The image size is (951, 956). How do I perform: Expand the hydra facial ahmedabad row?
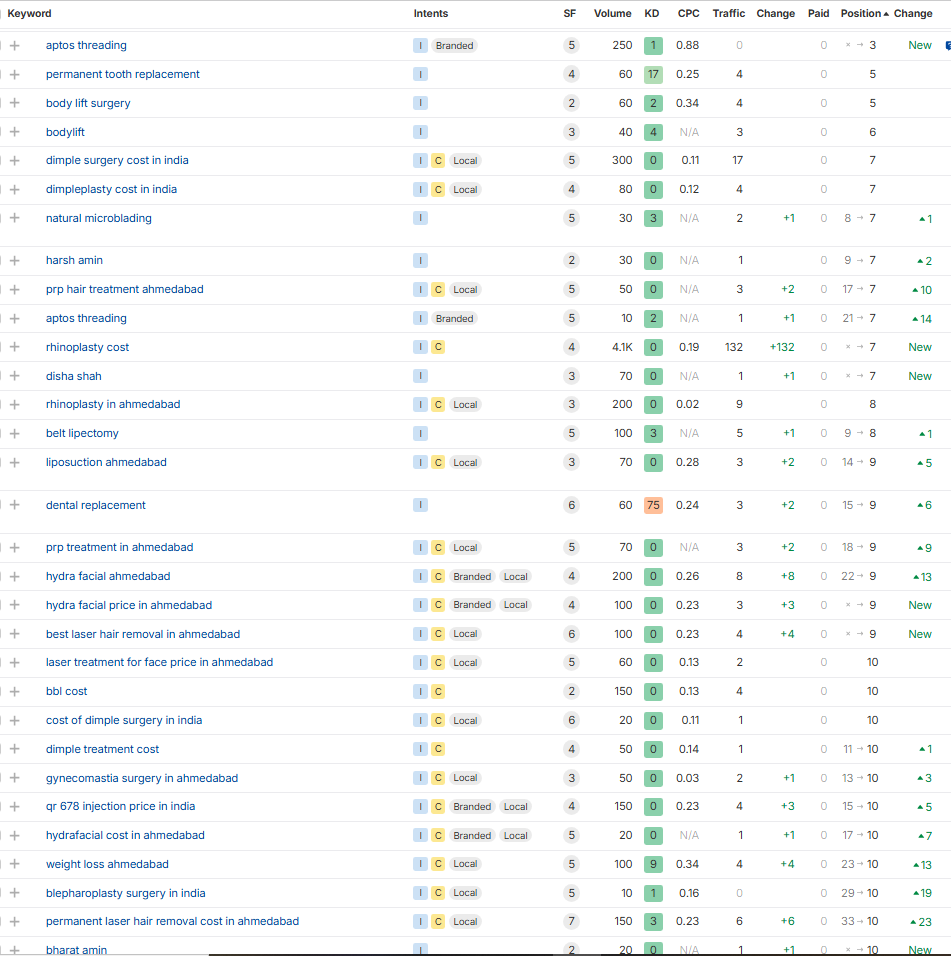(15, 576)
